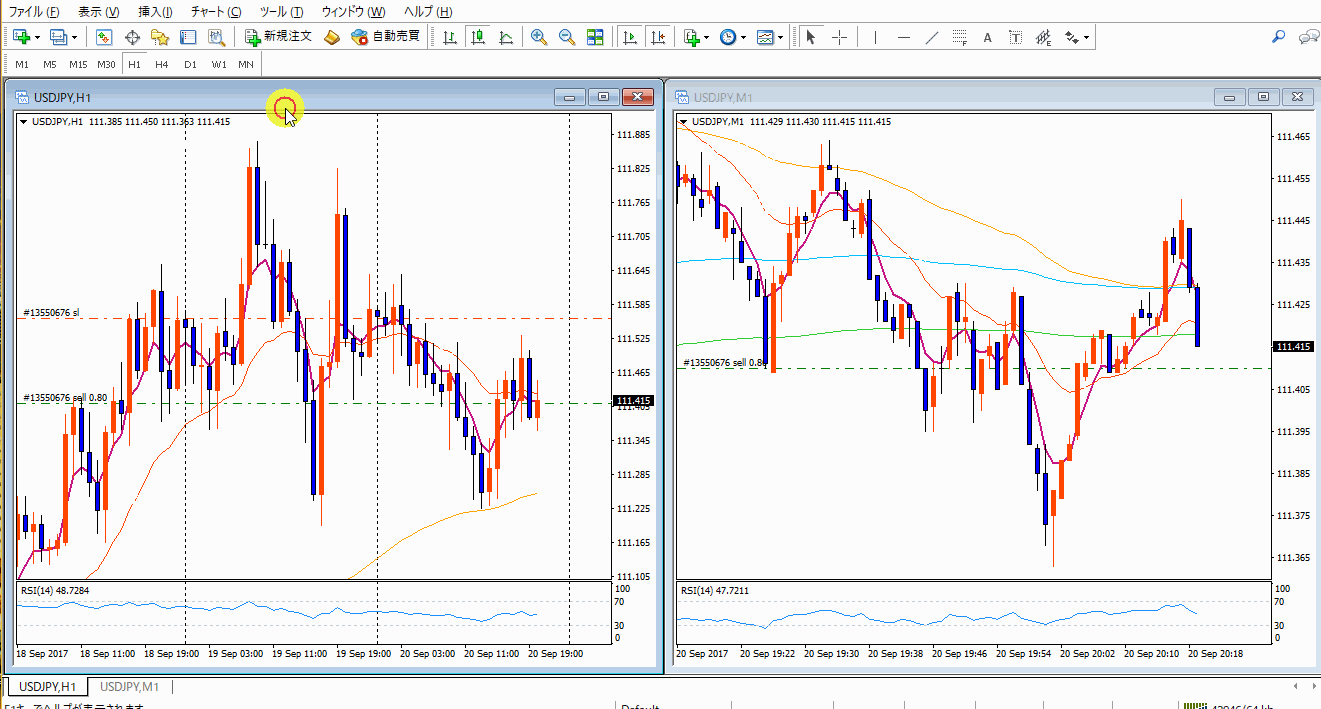Open the Navigator panel icon
Screen dimensions: 1321x709
tap(160, 37)
